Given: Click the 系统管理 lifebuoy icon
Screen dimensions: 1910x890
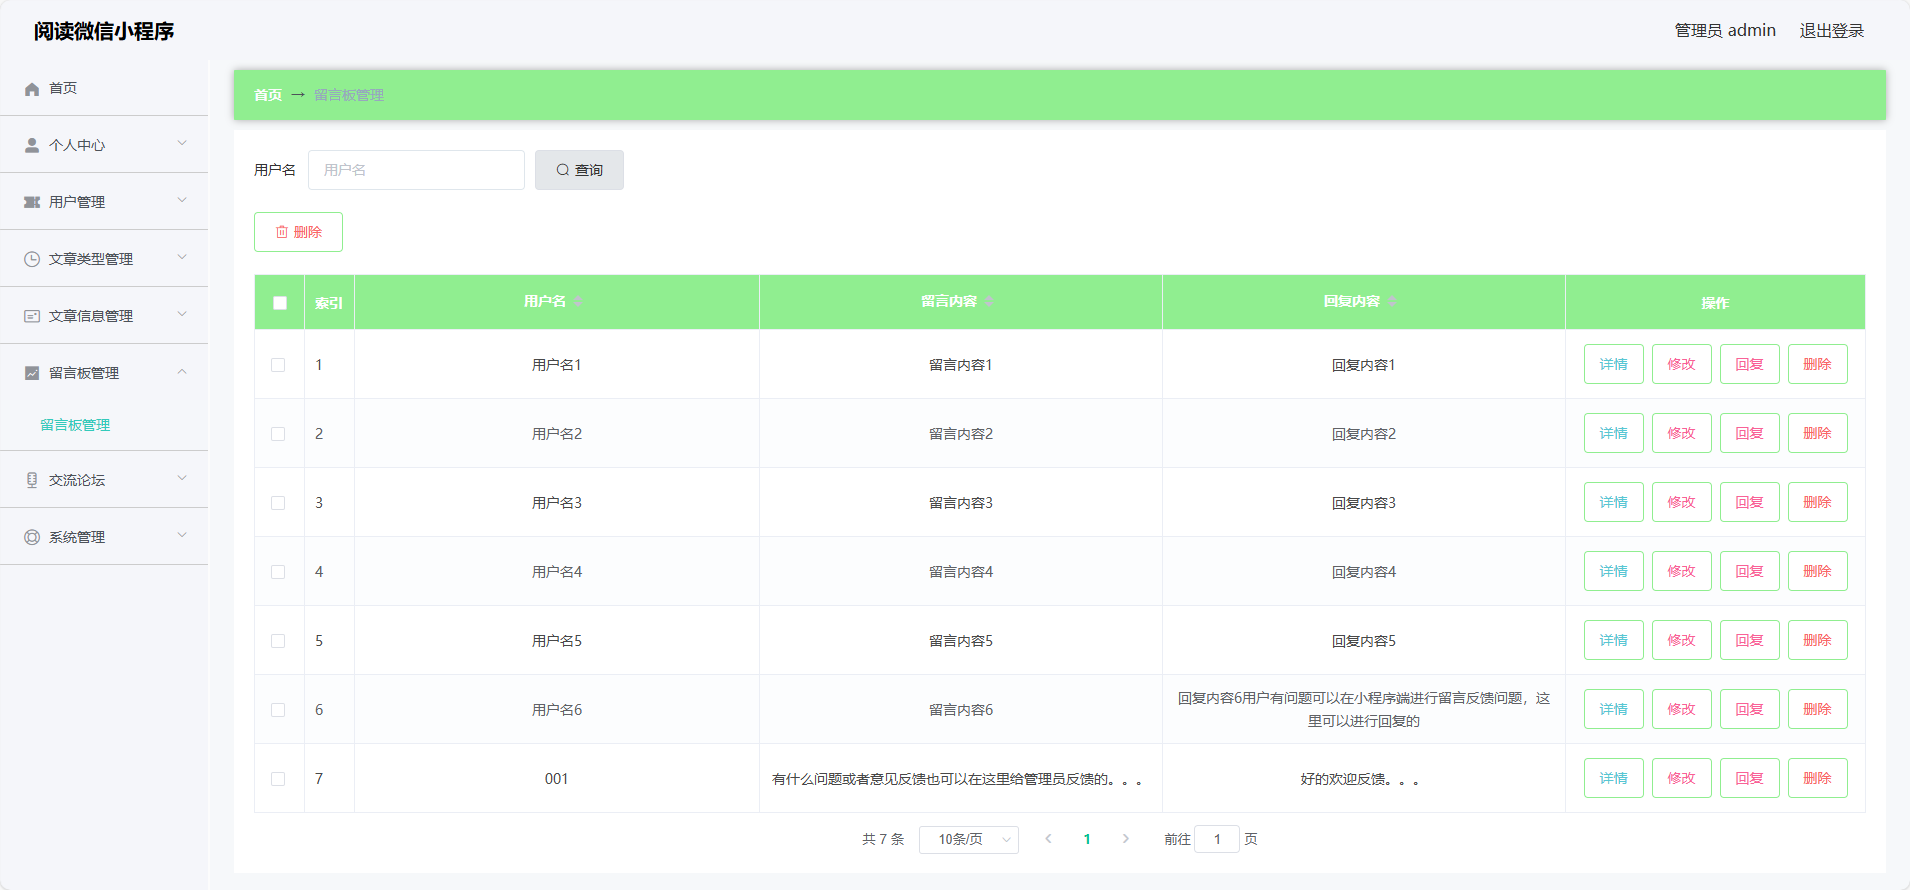Looking at the screenshot, I should (32, 538).
